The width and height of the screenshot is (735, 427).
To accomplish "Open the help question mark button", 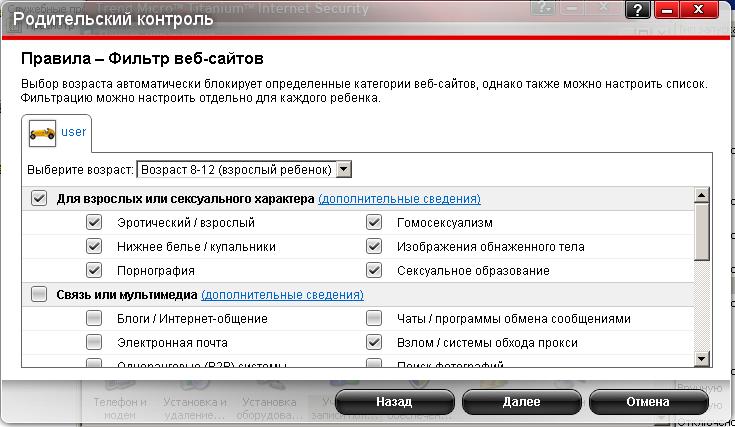I will pyautogui.click(x=638, y=9).
